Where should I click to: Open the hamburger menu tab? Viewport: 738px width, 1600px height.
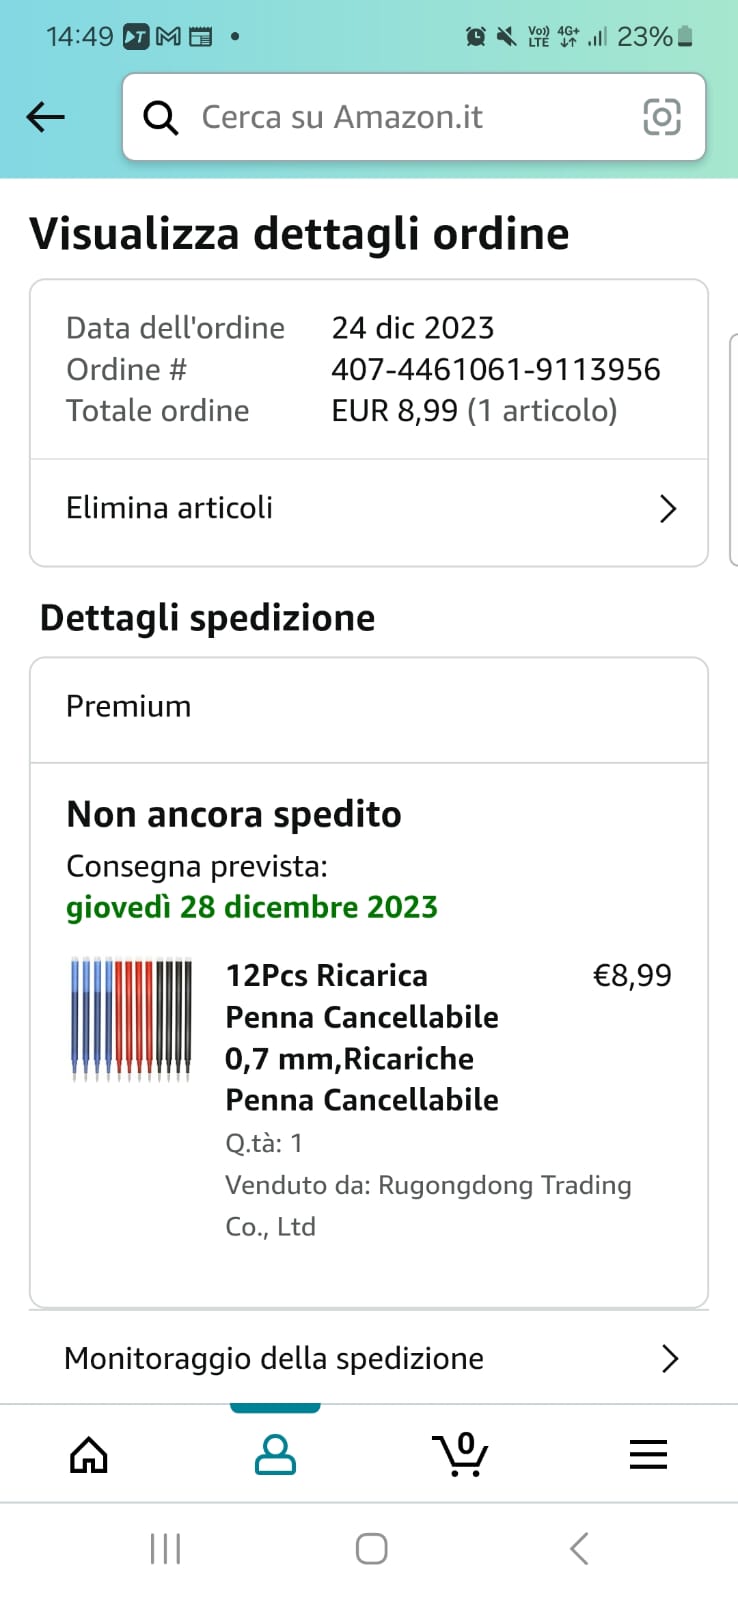coord(648,1454)
